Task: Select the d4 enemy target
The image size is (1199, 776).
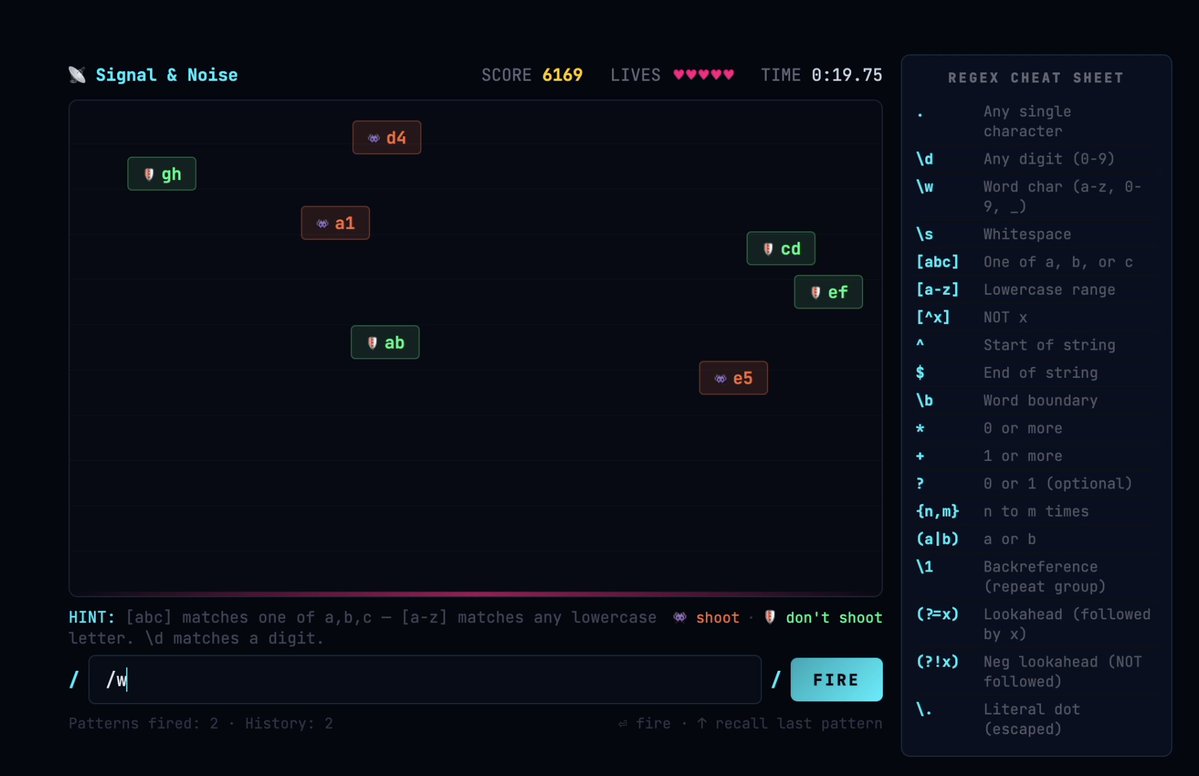Action: 387,138
